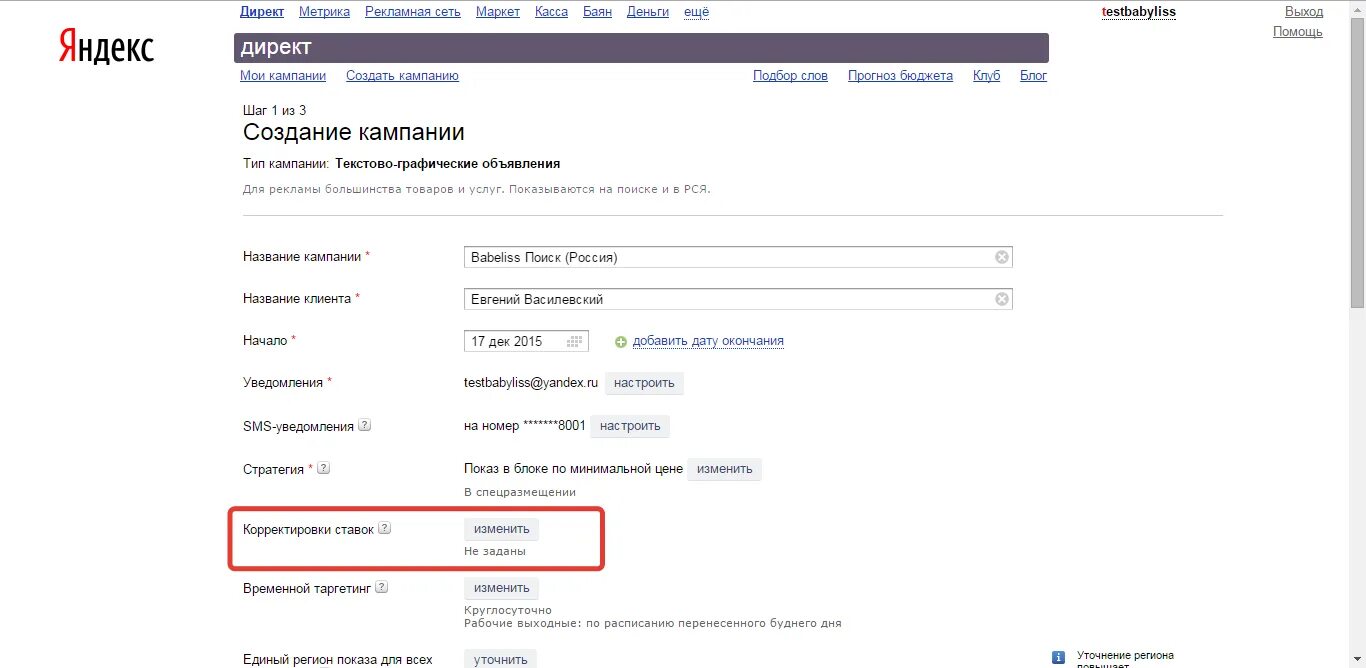Image resolution: width=1366 pixels, height=668 pixels.
Task: Click изменить next to the Стратегия setting
Action: click(x=724, y=469)
